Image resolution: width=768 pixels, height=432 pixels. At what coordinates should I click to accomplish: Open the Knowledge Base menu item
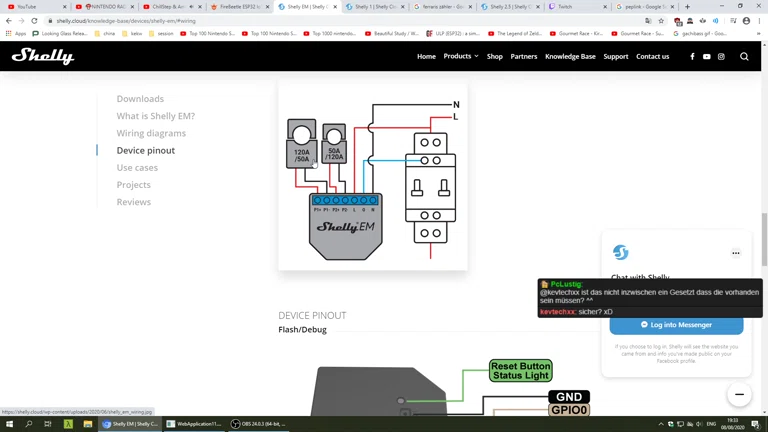click(x=570, y=57)
